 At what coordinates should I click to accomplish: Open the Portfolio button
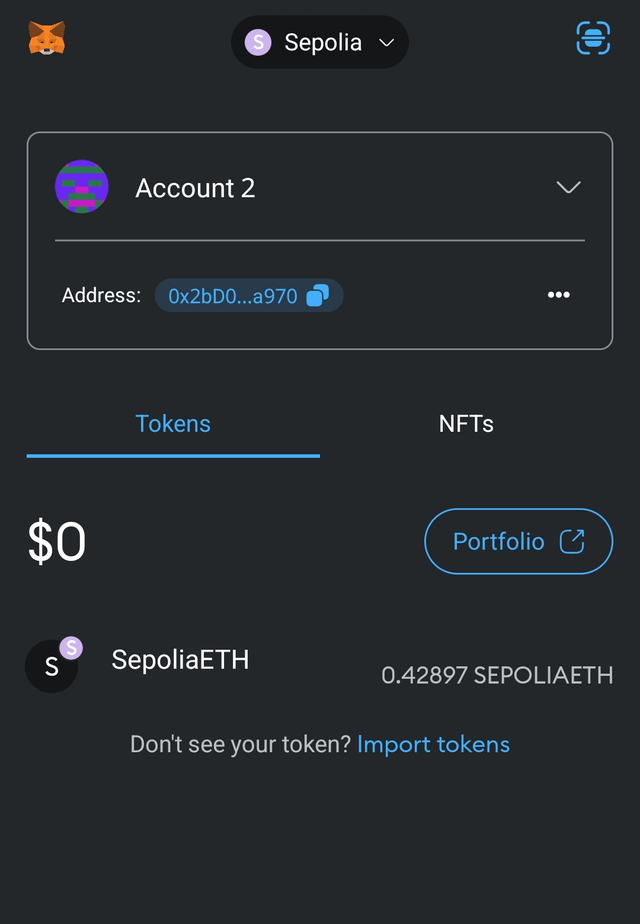[518, 542]
